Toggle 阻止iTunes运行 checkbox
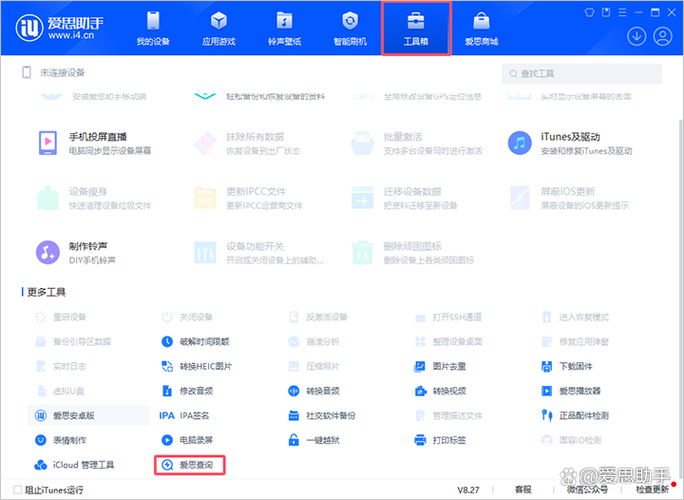This screenshot has height=500, width=684. (x=17, y=490)
